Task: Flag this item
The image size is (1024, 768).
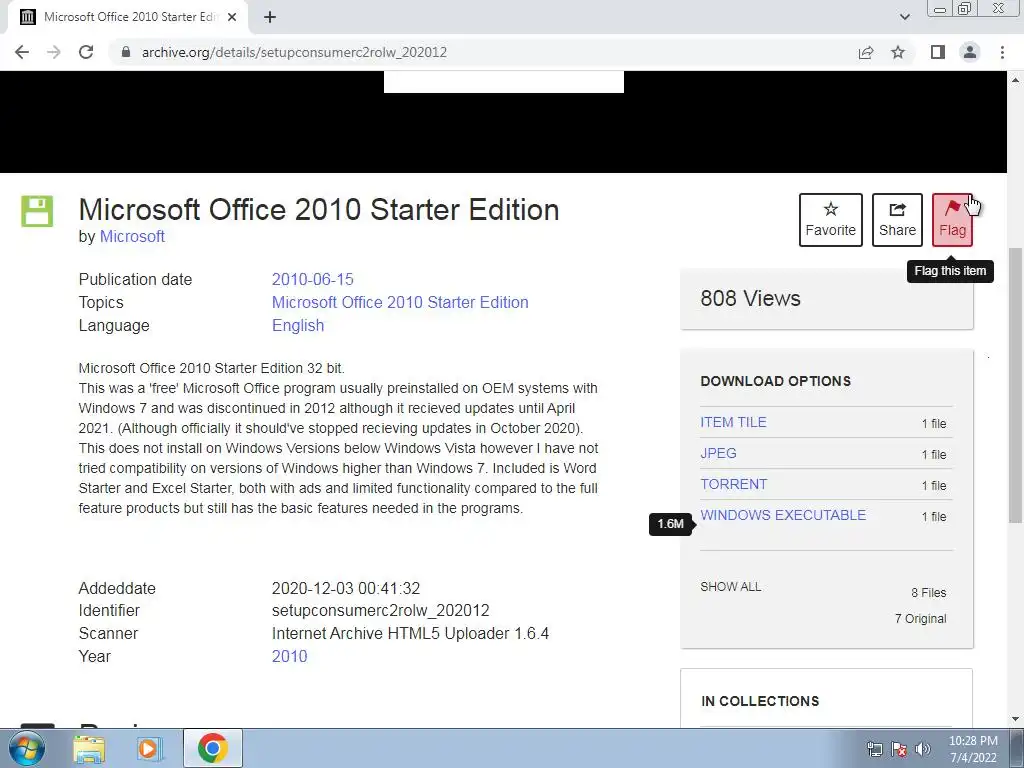Action: [x=952, y=219]
